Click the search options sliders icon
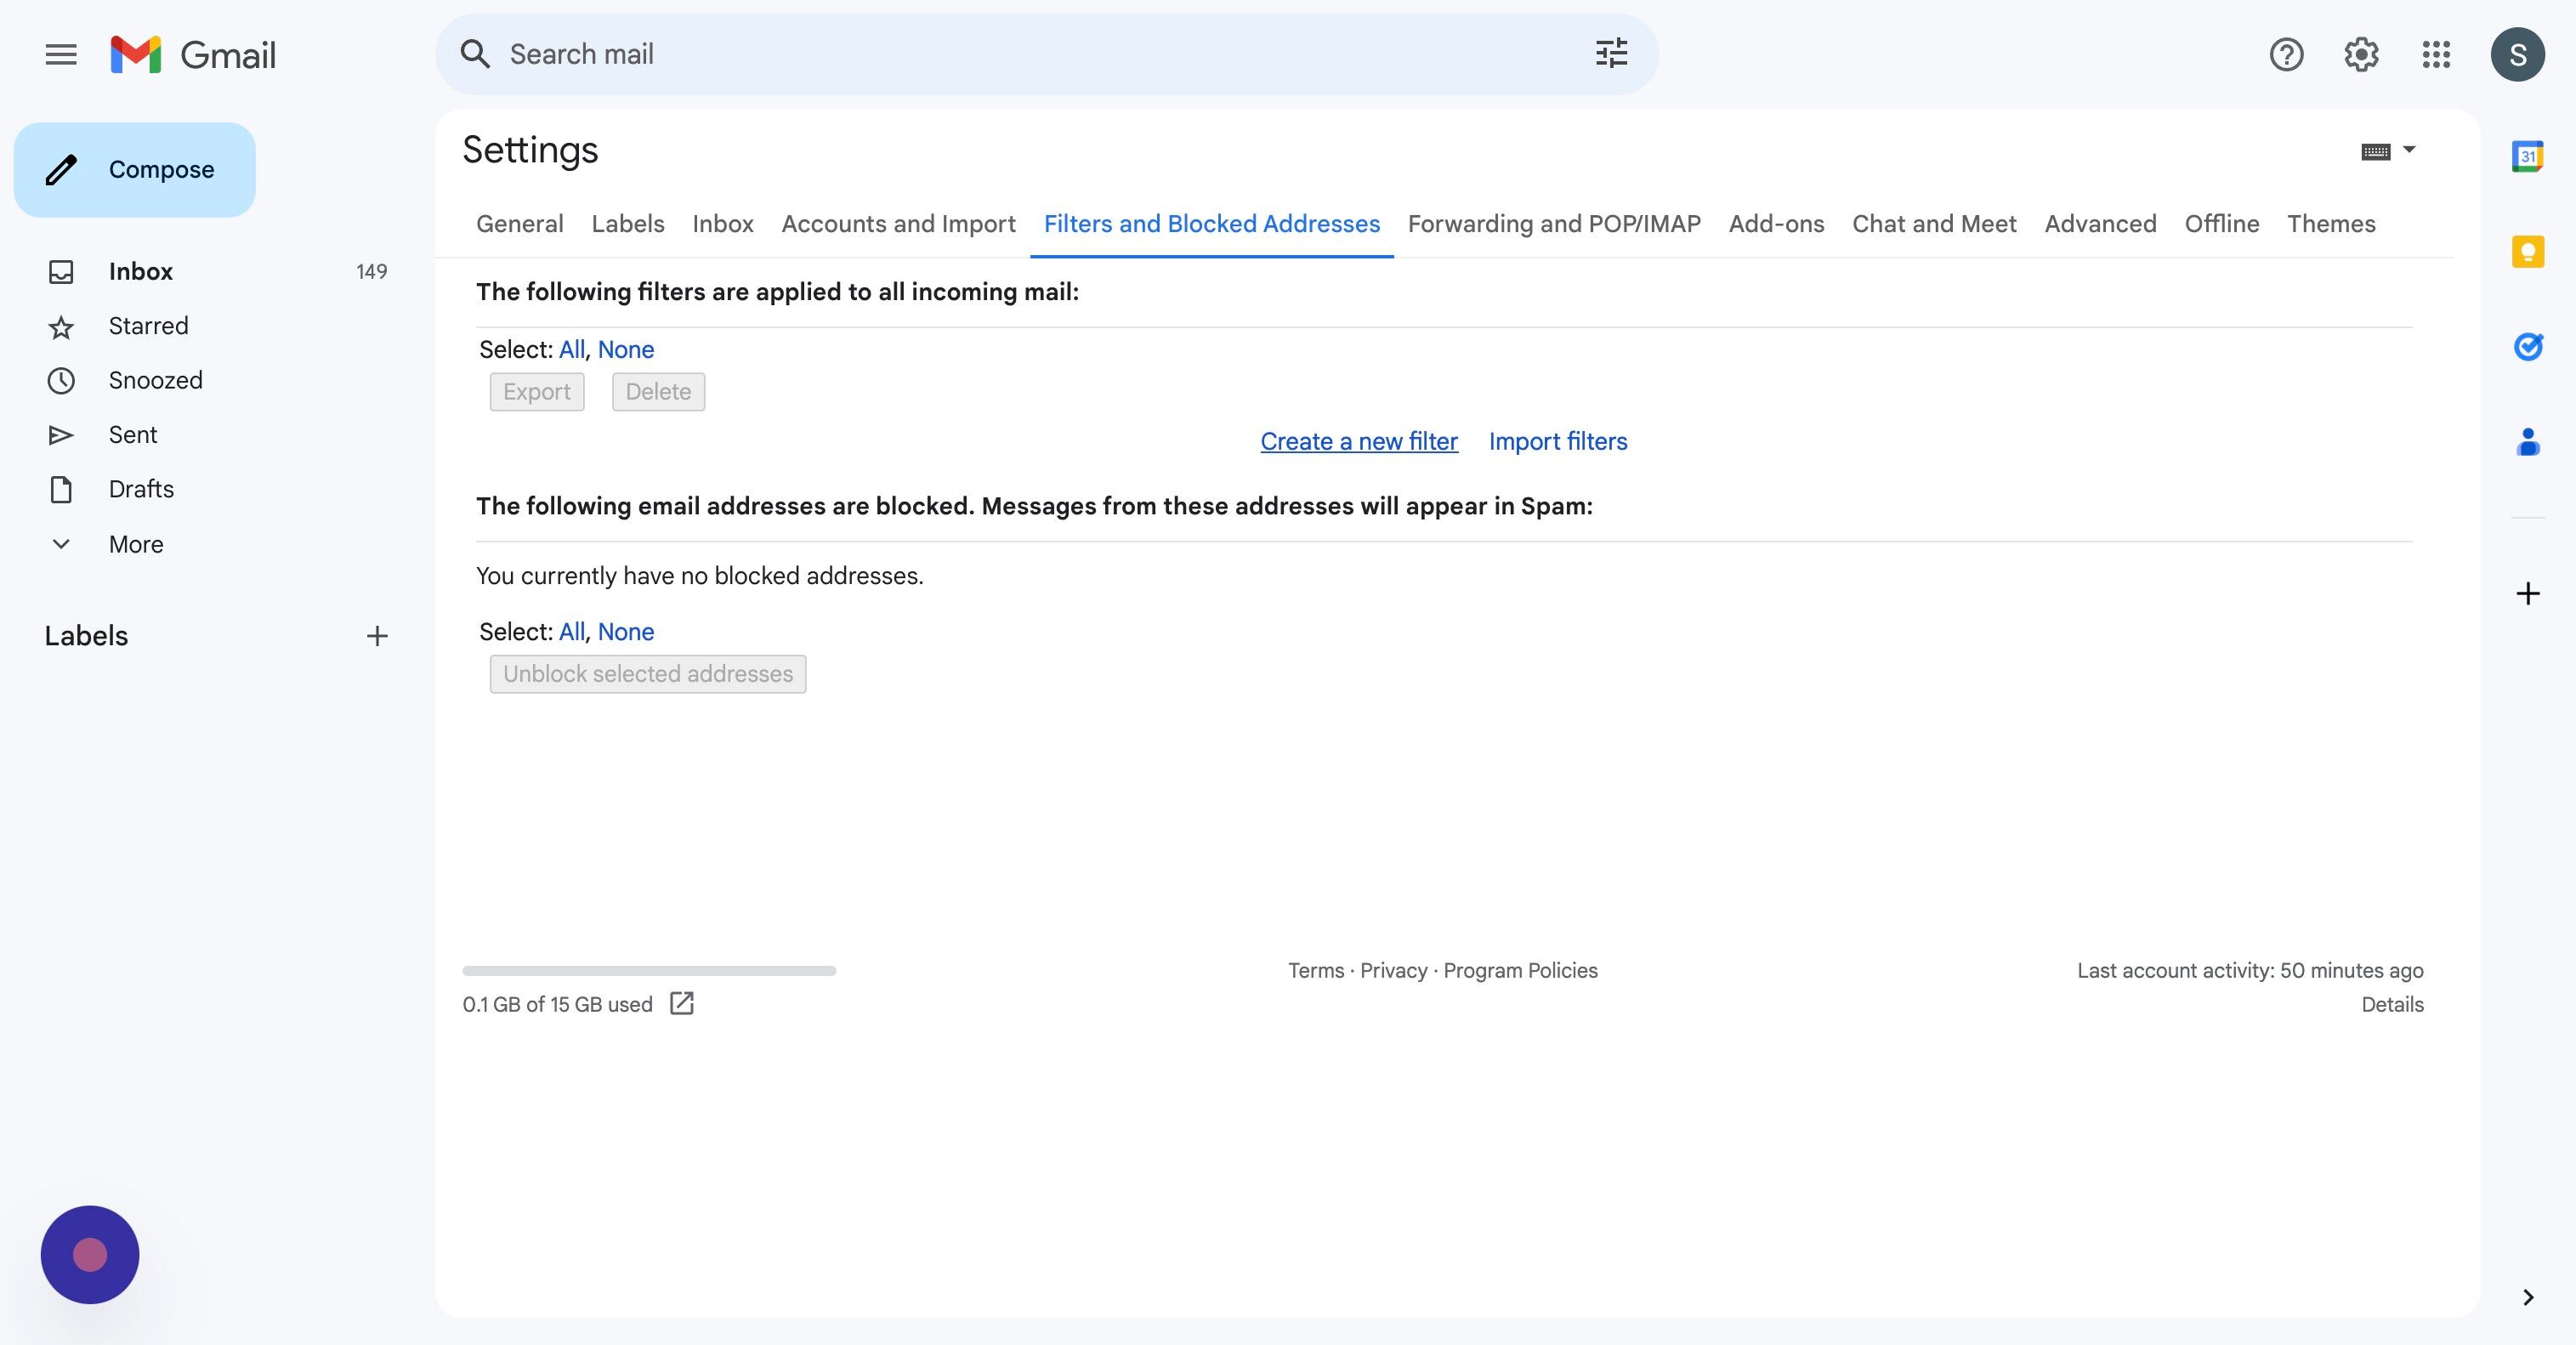 tap(1611, 53)
